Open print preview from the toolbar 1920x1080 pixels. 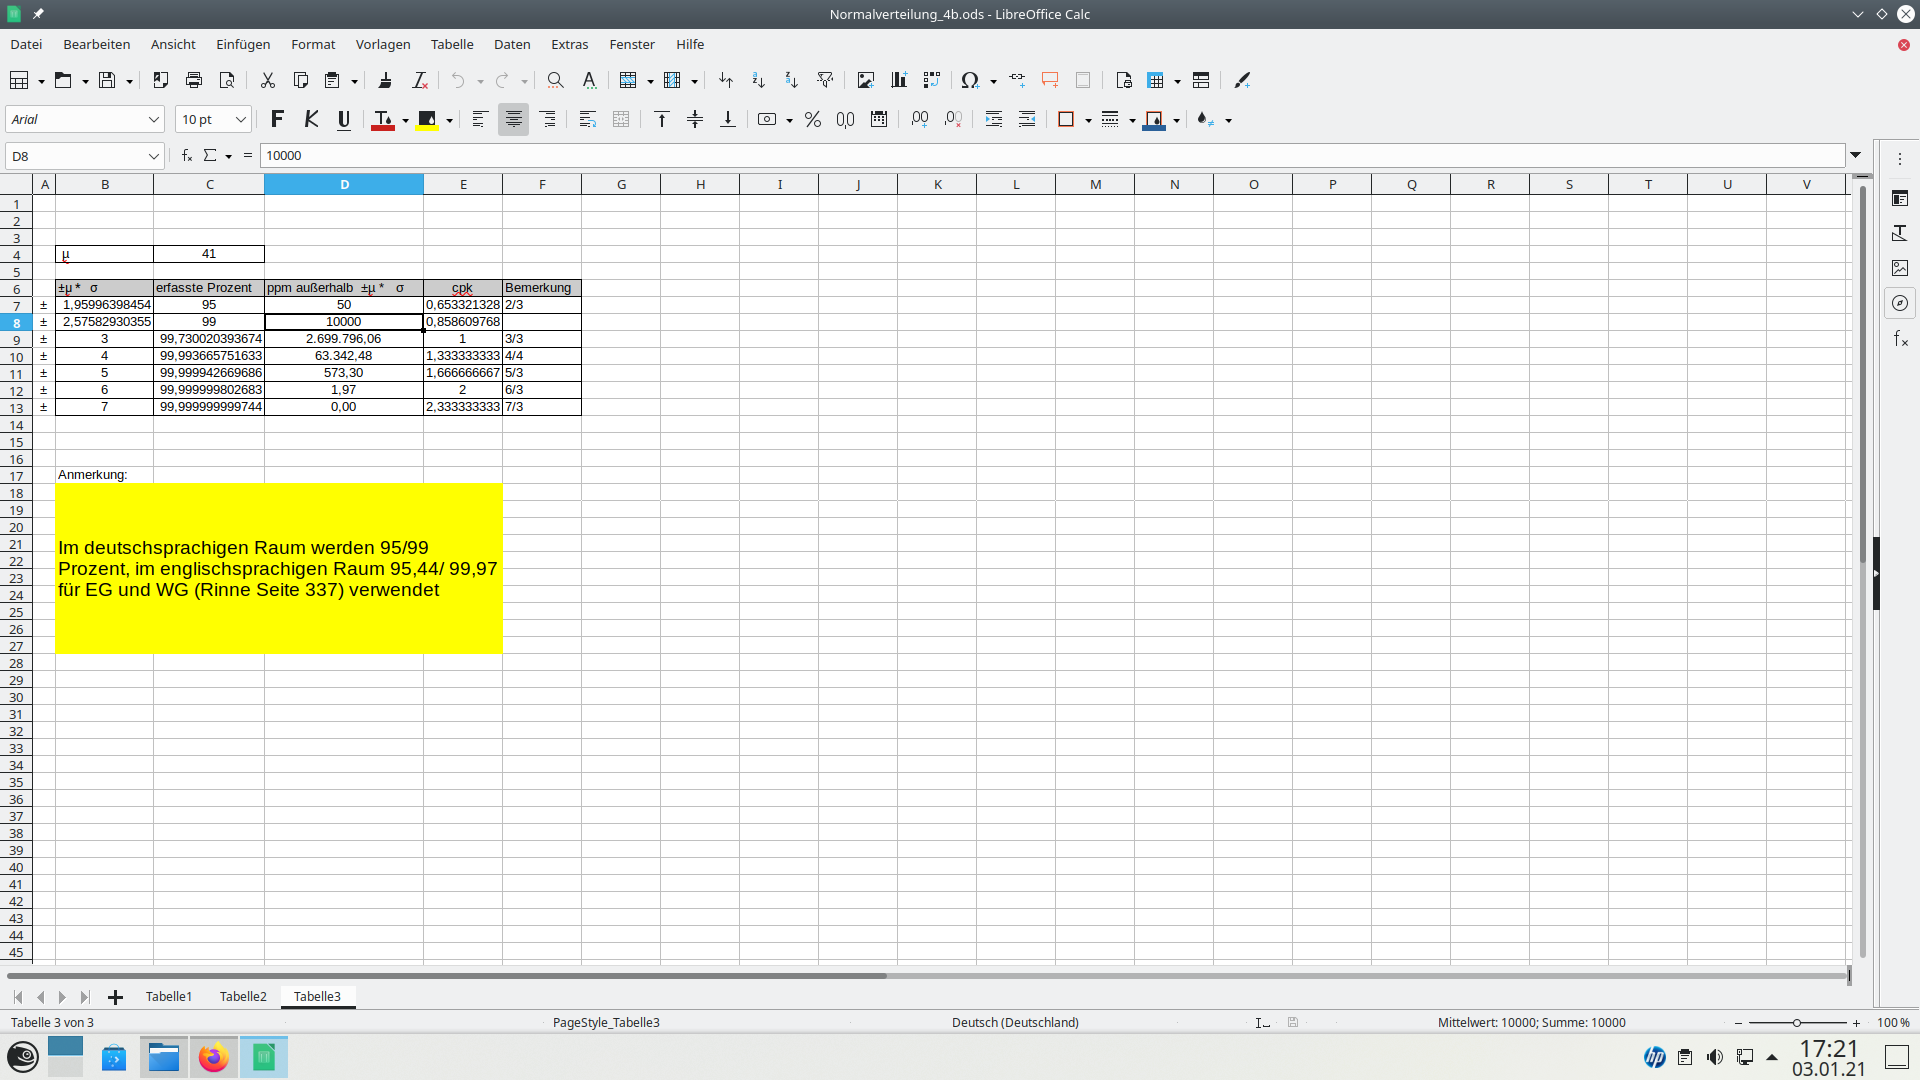[227, 80]
